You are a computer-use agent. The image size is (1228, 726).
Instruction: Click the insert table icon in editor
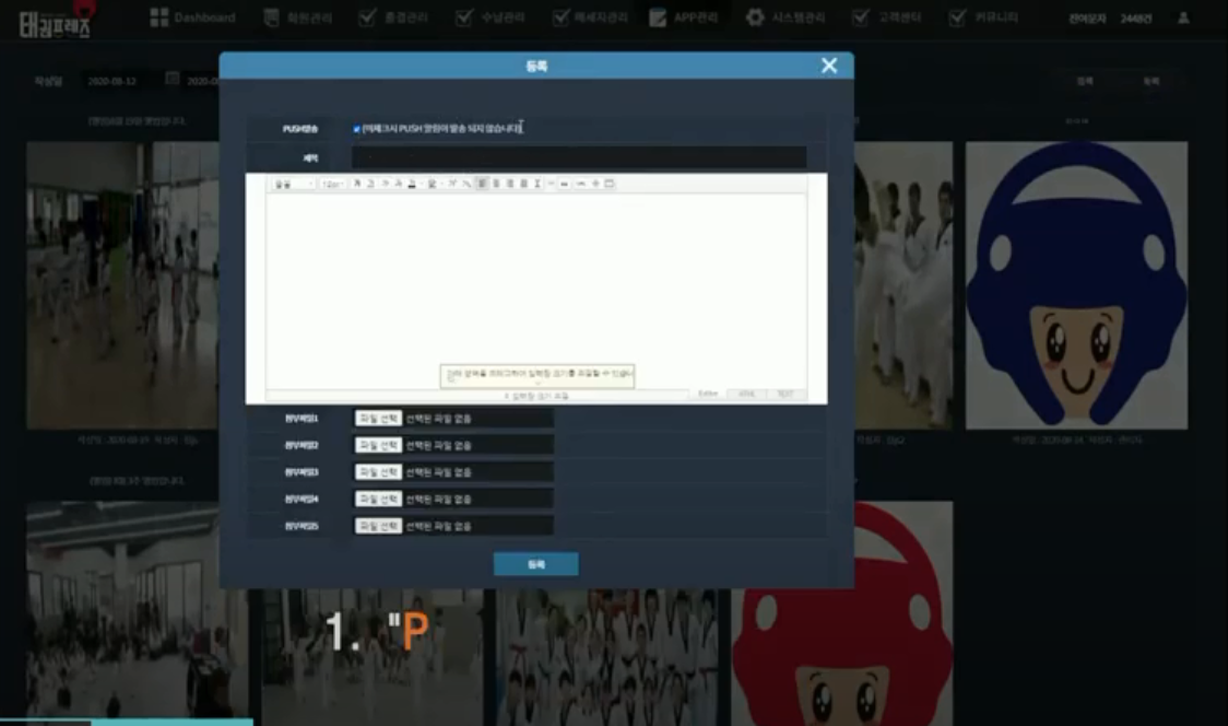tap(609, 184)
